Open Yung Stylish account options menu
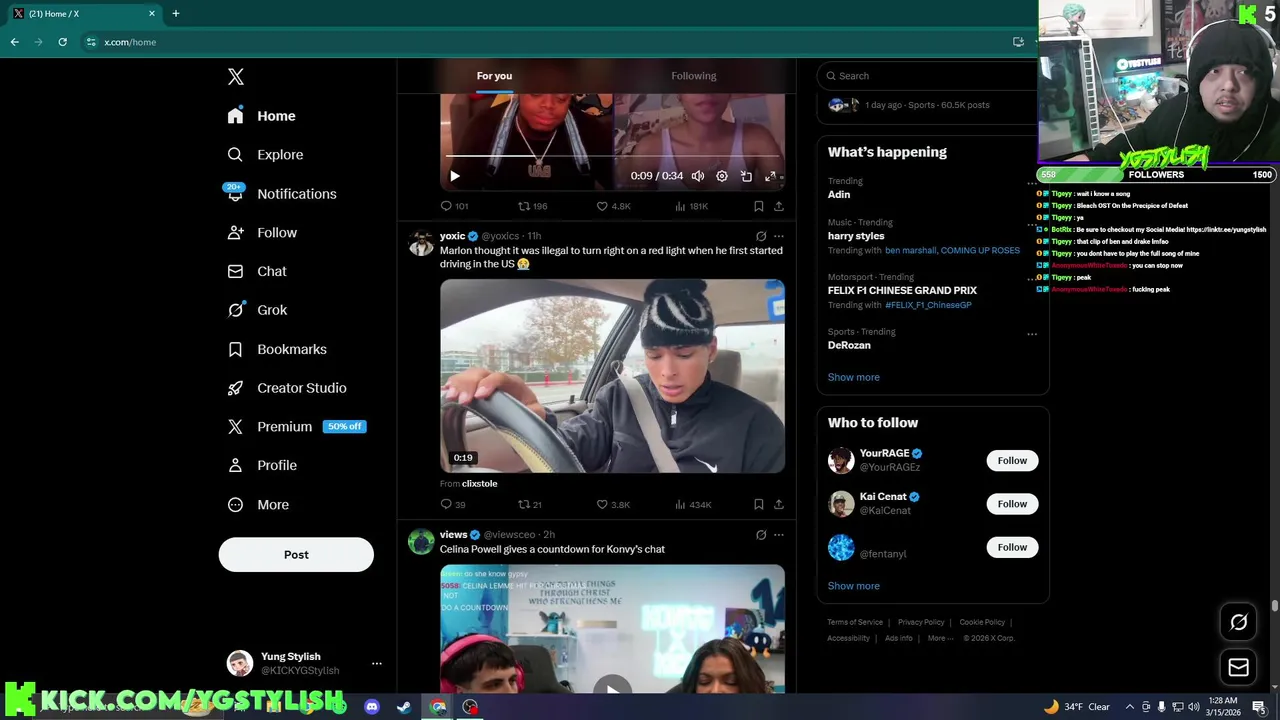The image size is (1280, 720). click(377, 664)
